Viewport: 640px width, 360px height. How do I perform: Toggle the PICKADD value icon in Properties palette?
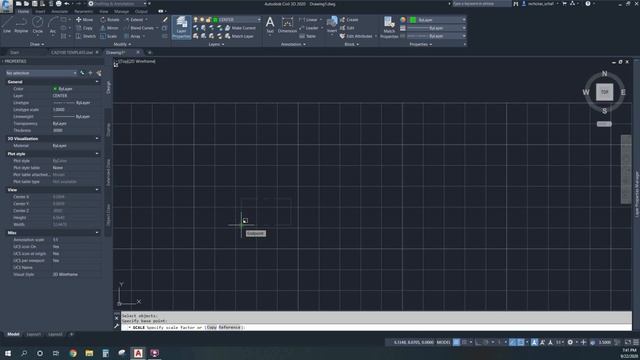tap(82, 73)
